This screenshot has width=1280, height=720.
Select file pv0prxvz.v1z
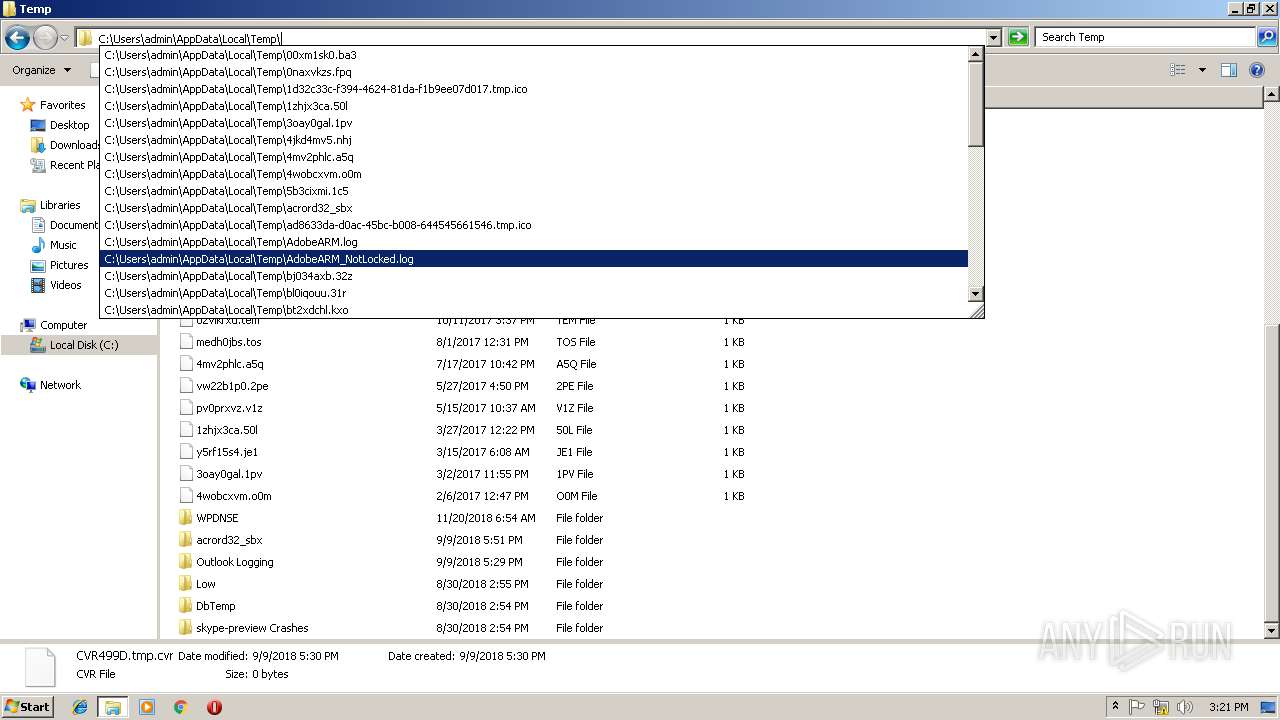229,408
